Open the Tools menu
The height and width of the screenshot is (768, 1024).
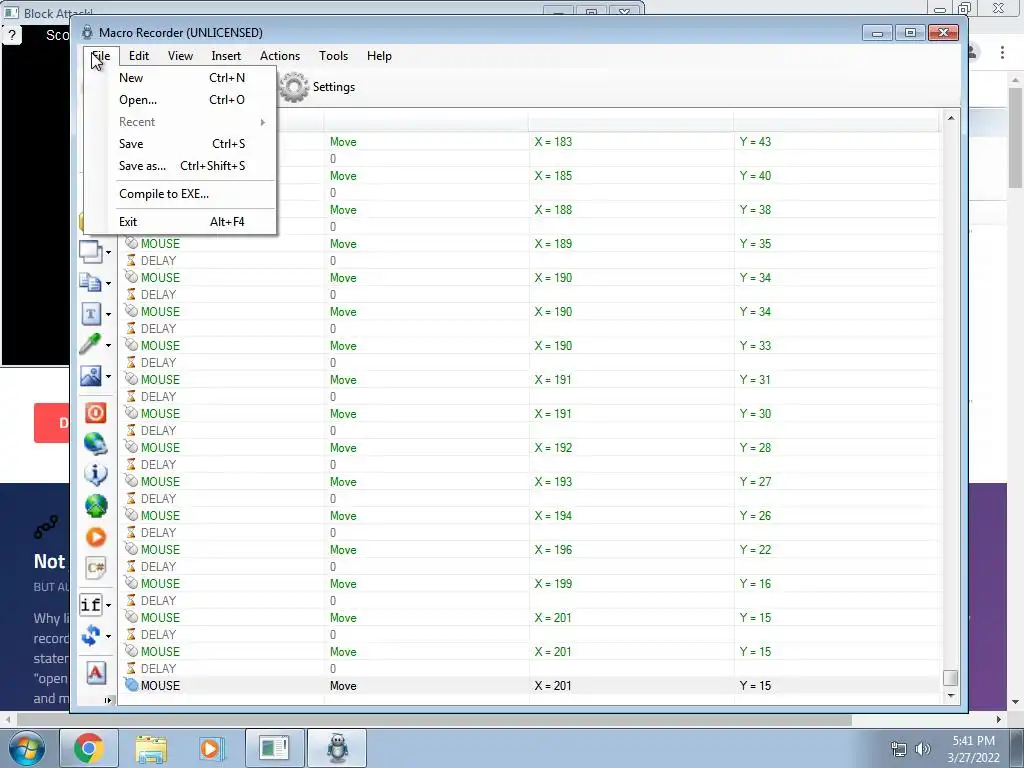point(333,56)
